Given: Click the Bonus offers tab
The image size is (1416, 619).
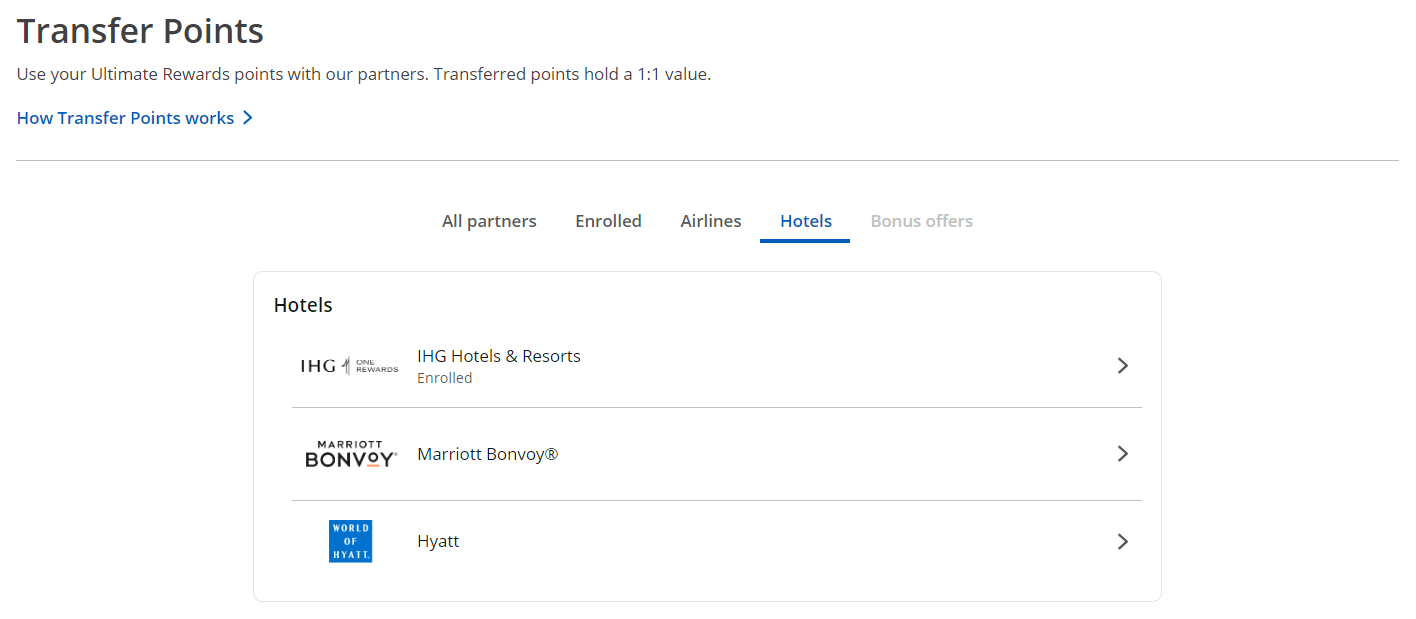Looking at the screenshot, I should [x=921, y=221].
